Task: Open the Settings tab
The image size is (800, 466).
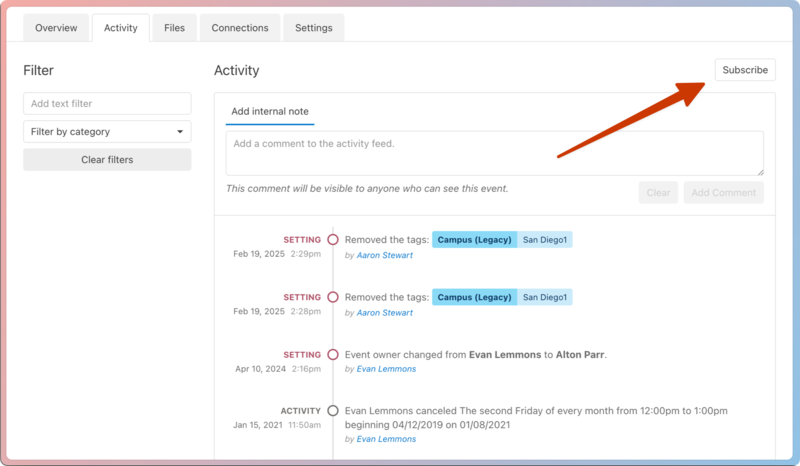Action: (313, 28)
